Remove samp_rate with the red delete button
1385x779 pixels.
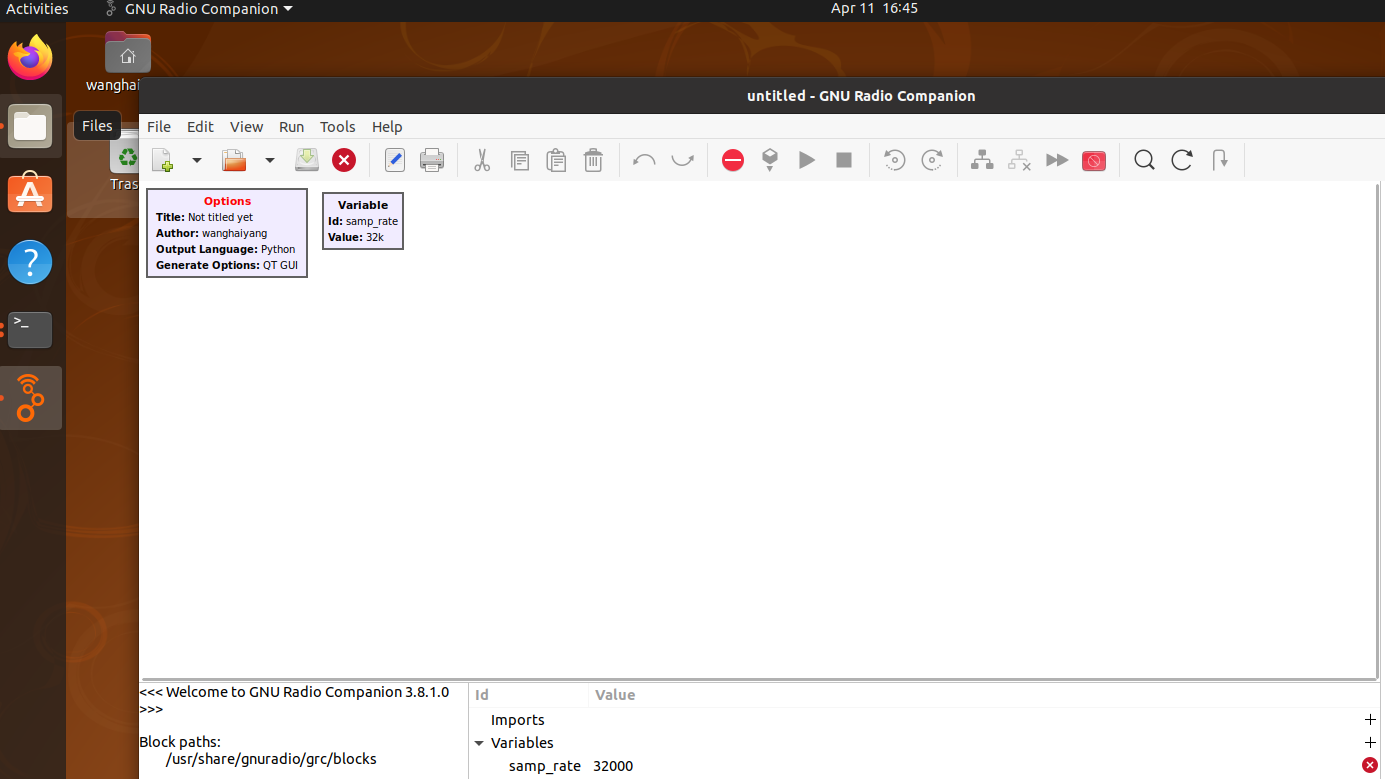(x=1370, y=766)
